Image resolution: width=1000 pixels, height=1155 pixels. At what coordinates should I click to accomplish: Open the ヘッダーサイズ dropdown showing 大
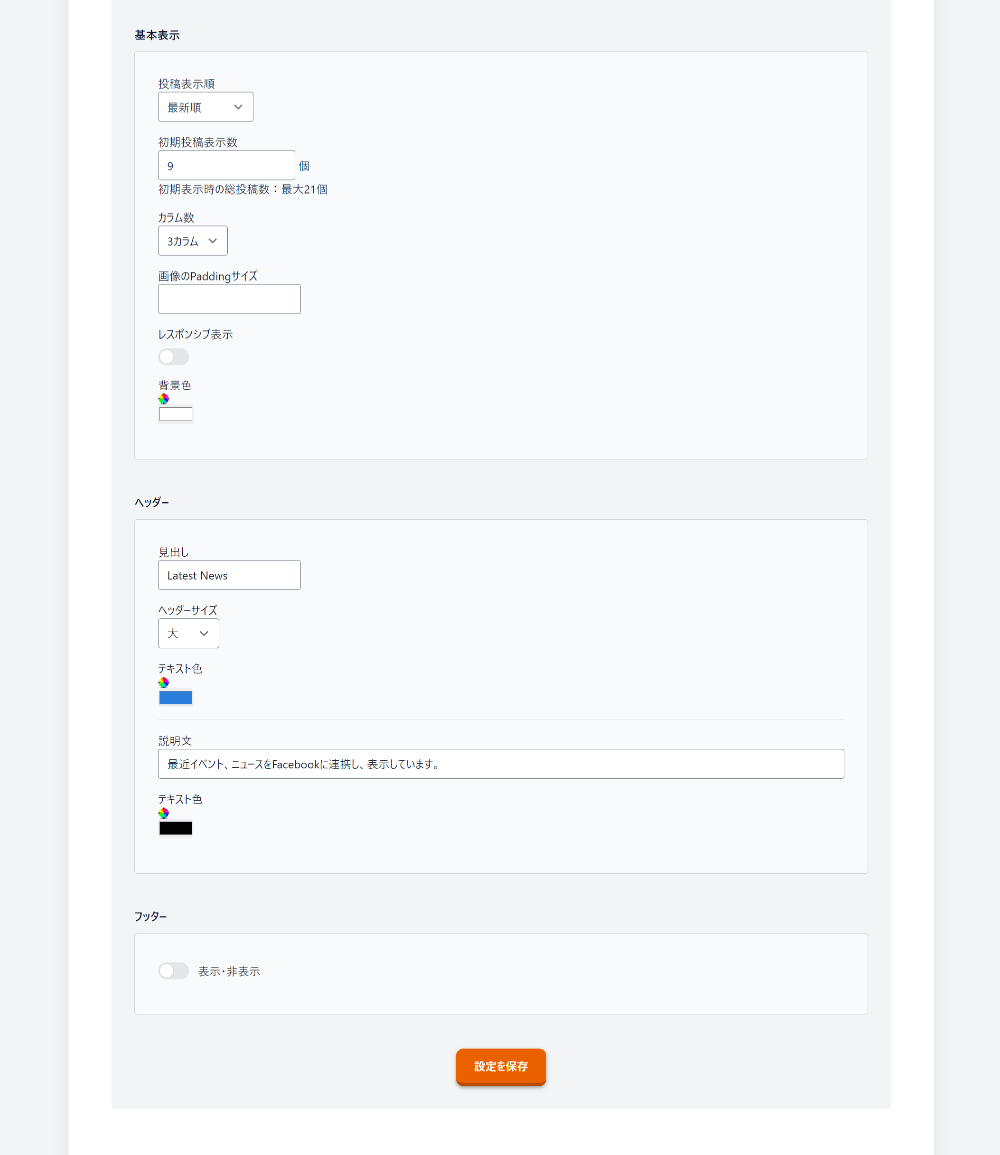point(188,633)
